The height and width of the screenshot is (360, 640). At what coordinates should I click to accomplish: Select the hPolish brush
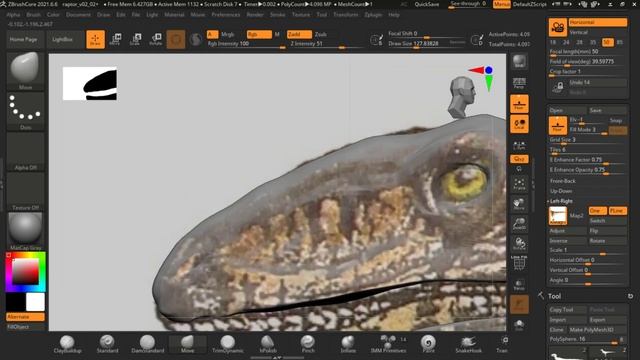[x=268, y=344]
